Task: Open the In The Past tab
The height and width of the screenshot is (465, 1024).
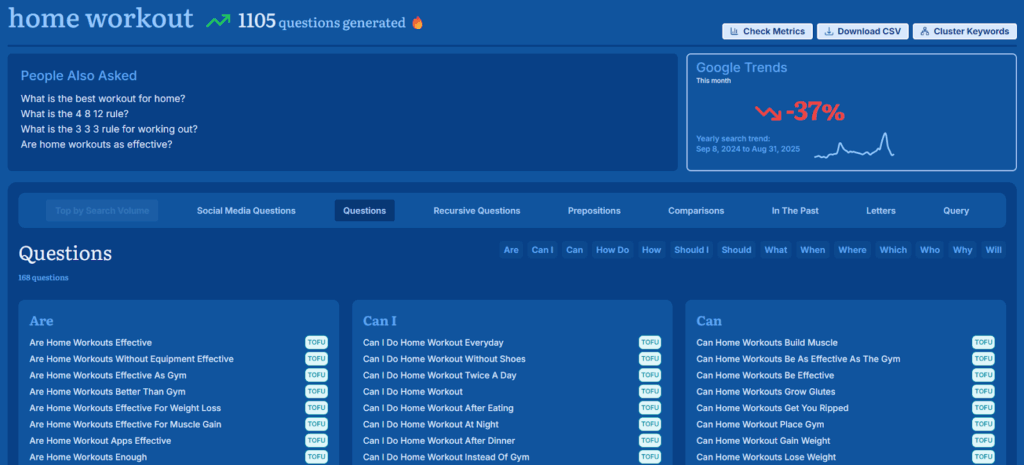Action: tap(794, 211)
